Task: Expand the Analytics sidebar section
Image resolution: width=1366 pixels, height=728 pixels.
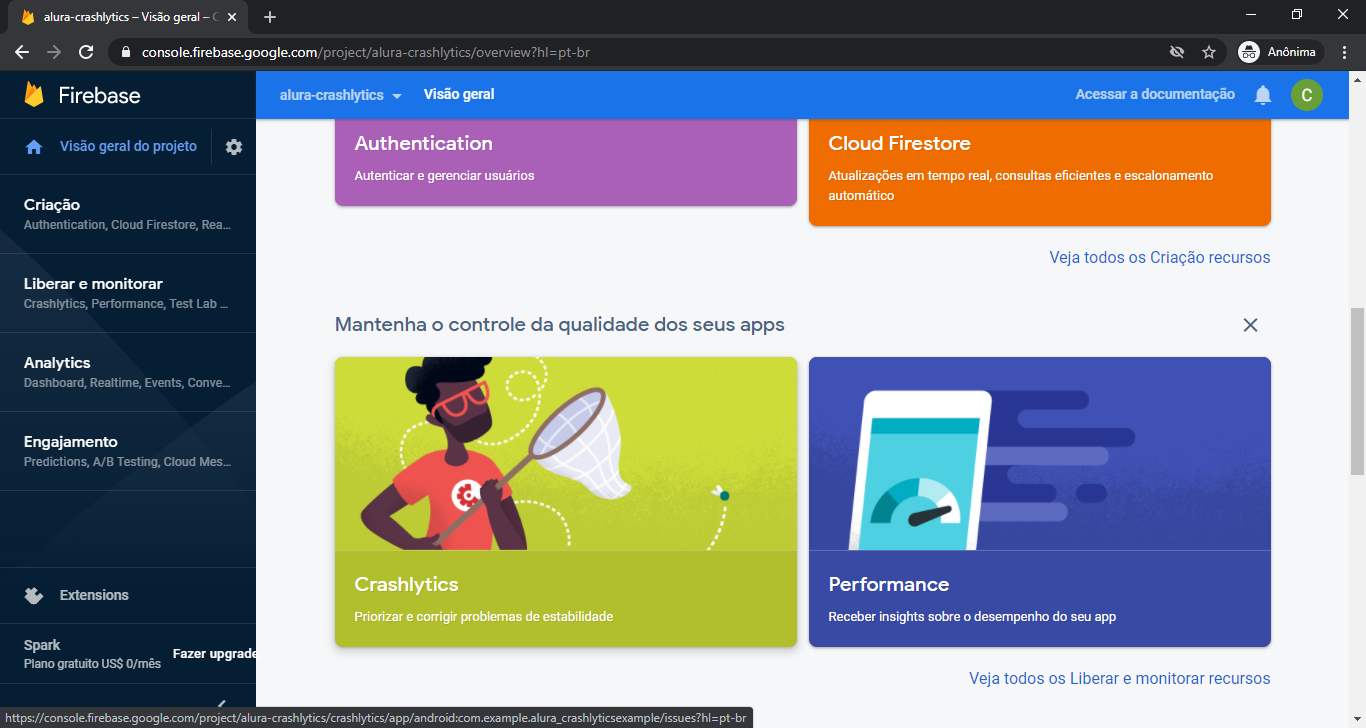Action: coord(127,372)
